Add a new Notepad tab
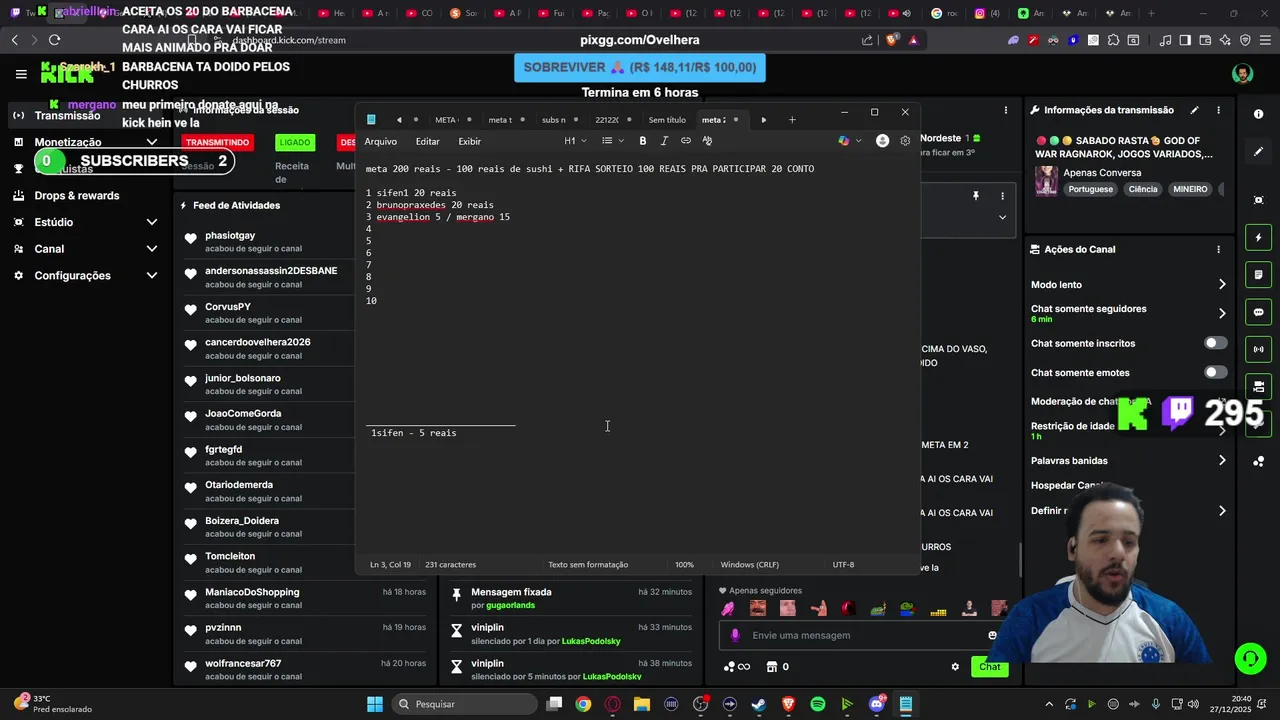 tap(792, 120)
